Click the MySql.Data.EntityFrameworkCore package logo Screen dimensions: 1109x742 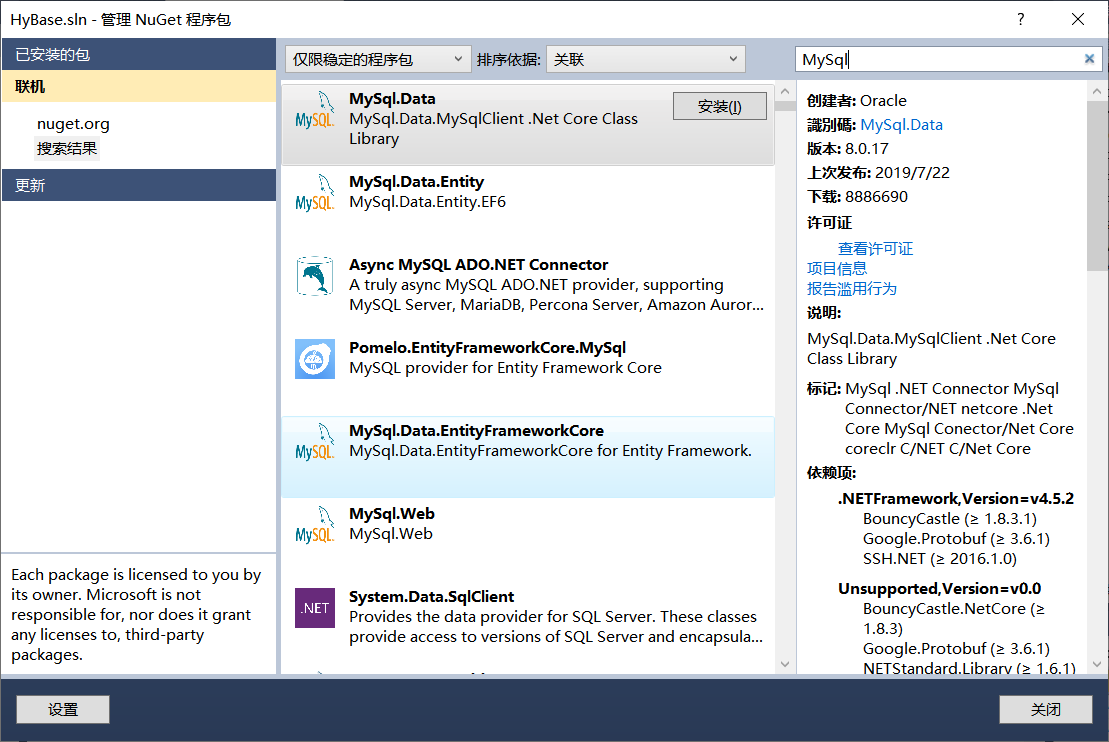click(315, 442)
